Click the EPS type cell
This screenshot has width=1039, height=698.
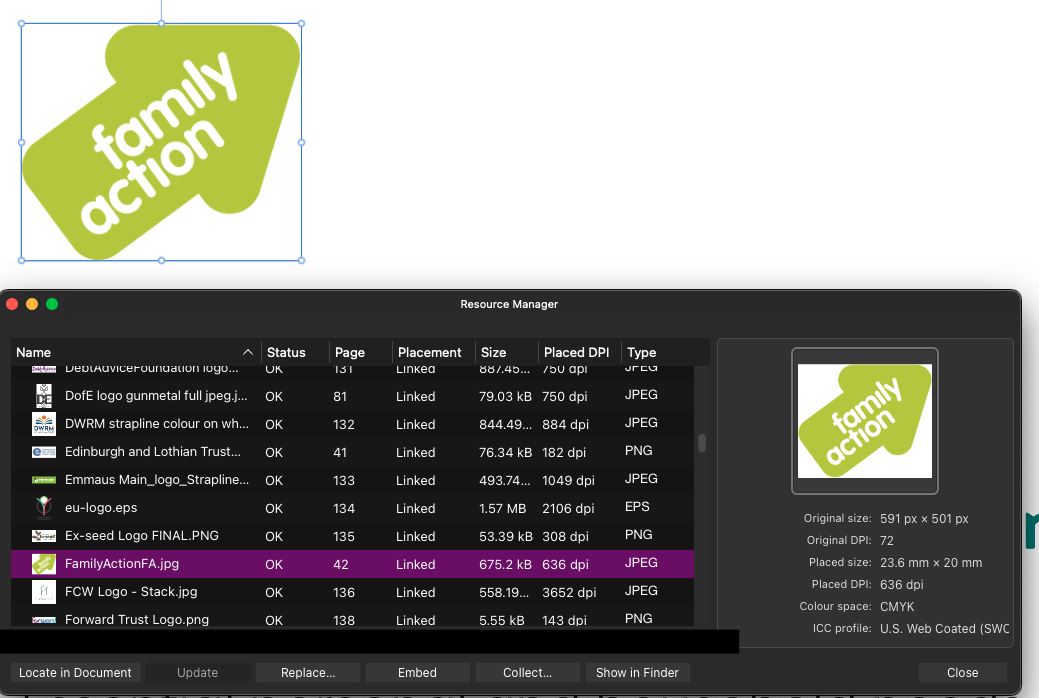[x=637, y=506]
